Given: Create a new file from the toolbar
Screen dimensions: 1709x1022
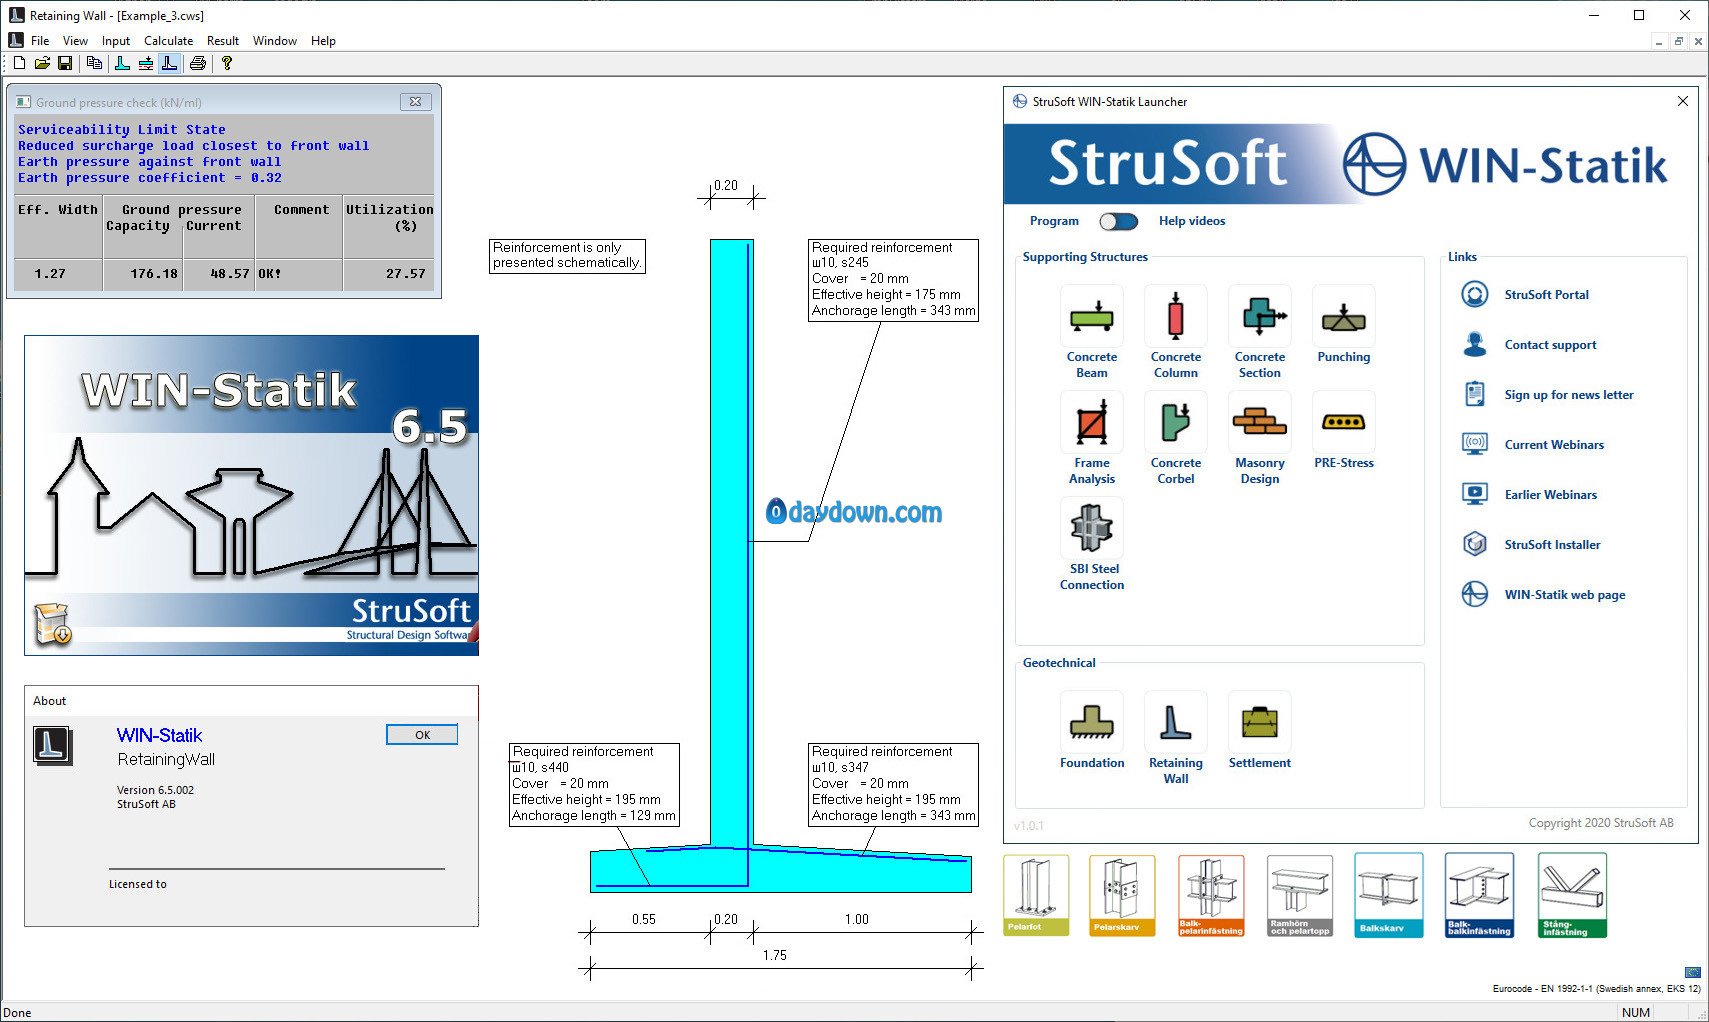Looking at the screenshot, I should coord(19,63).
